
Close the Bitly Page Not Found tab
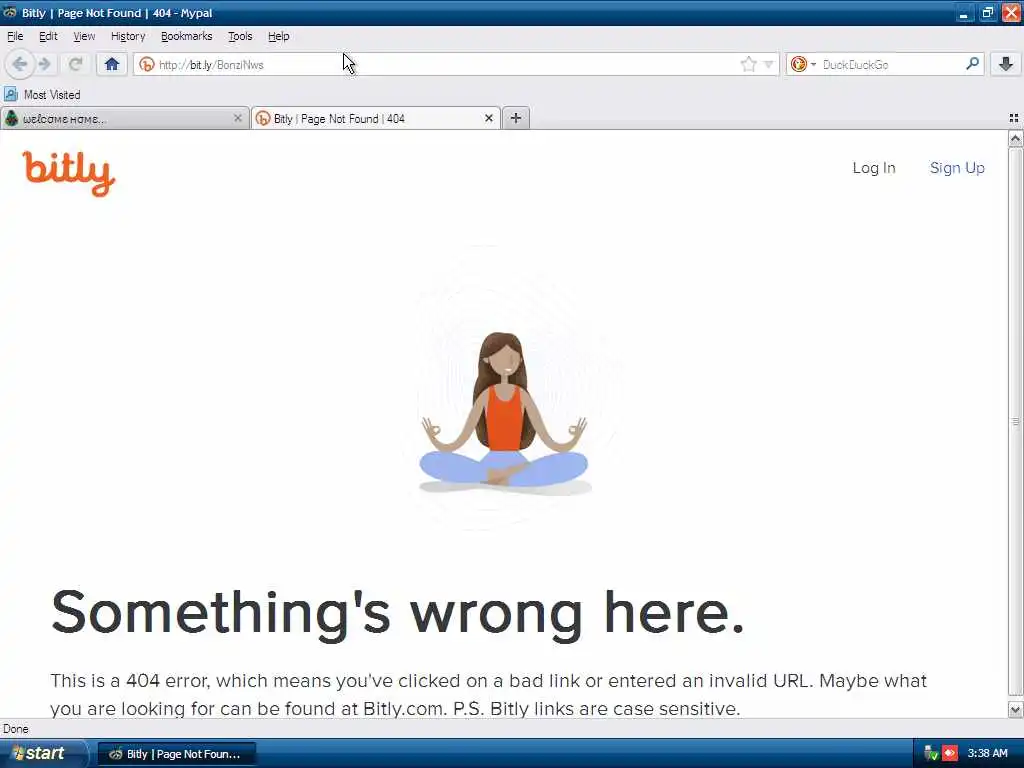click(x=488, y=118)
